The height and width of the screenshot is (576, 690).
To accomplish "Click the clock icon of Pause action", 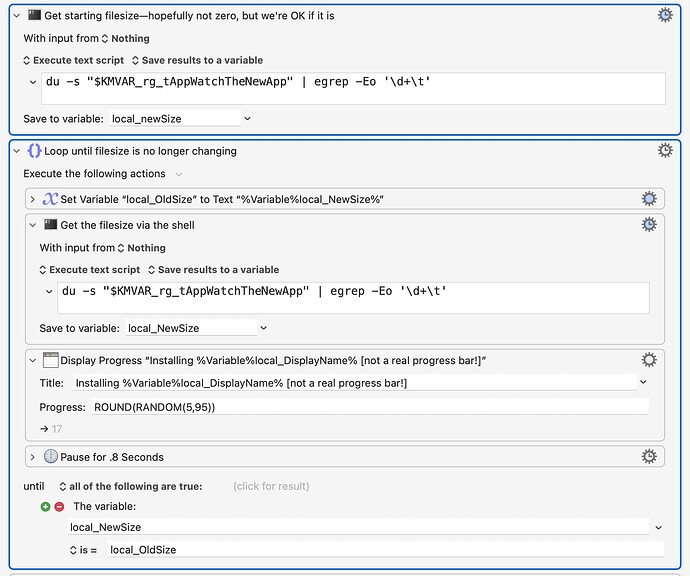I will pos(51,457).
